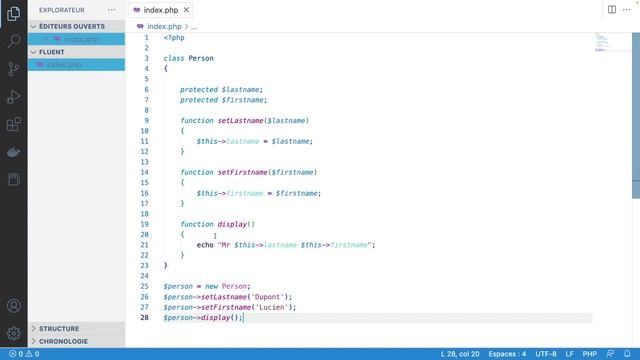Click the echo keyword on line 21

pyautogui.click(x=205, y=245)
